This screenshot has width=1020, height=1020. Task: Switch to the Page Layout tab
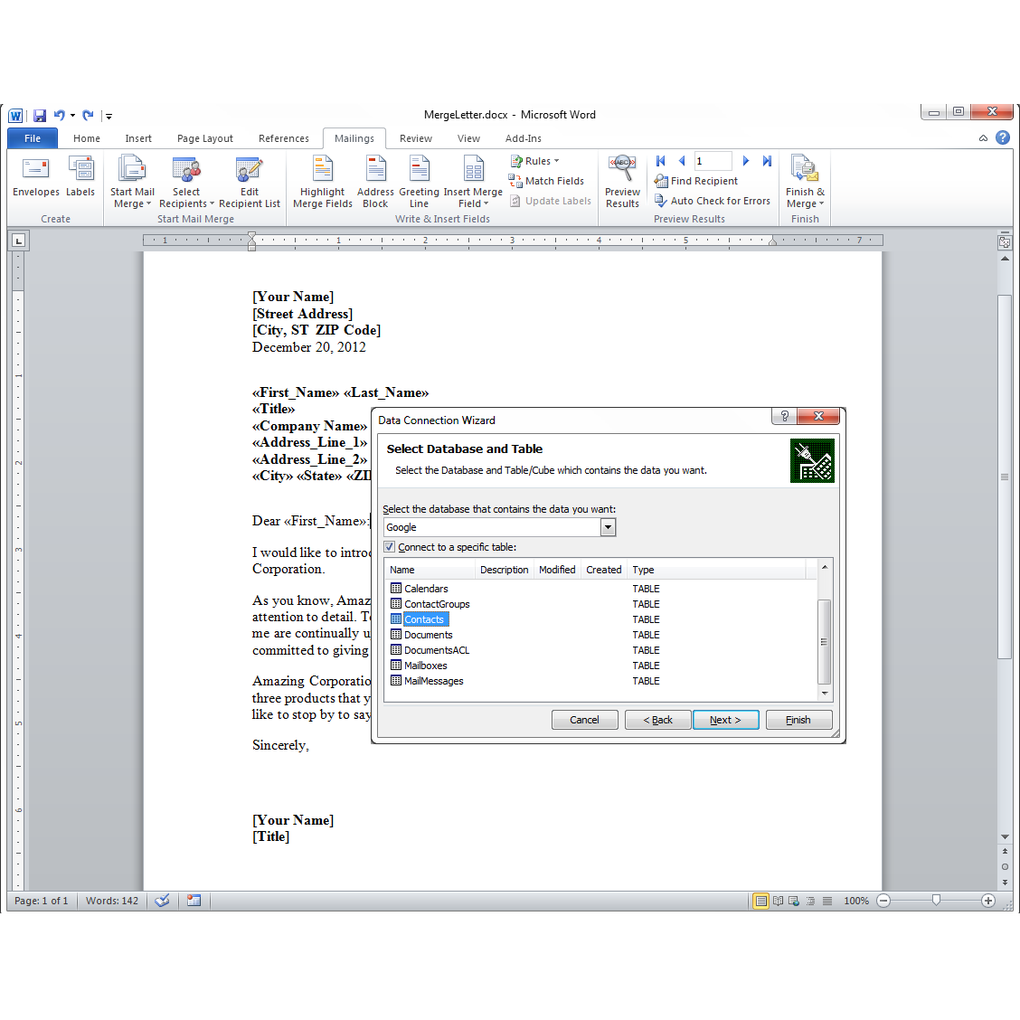coord(205,139)
